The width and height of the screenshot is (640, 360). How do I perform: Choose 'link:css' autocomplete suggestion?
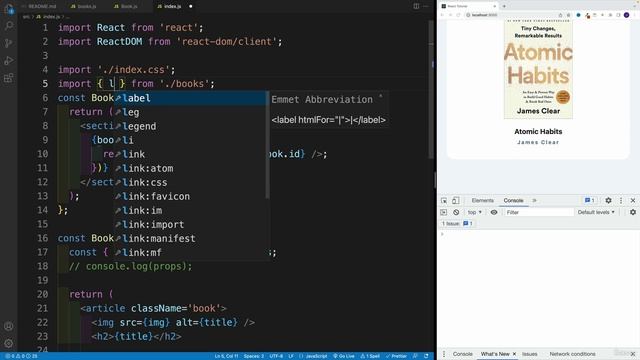tap(189, 182)
